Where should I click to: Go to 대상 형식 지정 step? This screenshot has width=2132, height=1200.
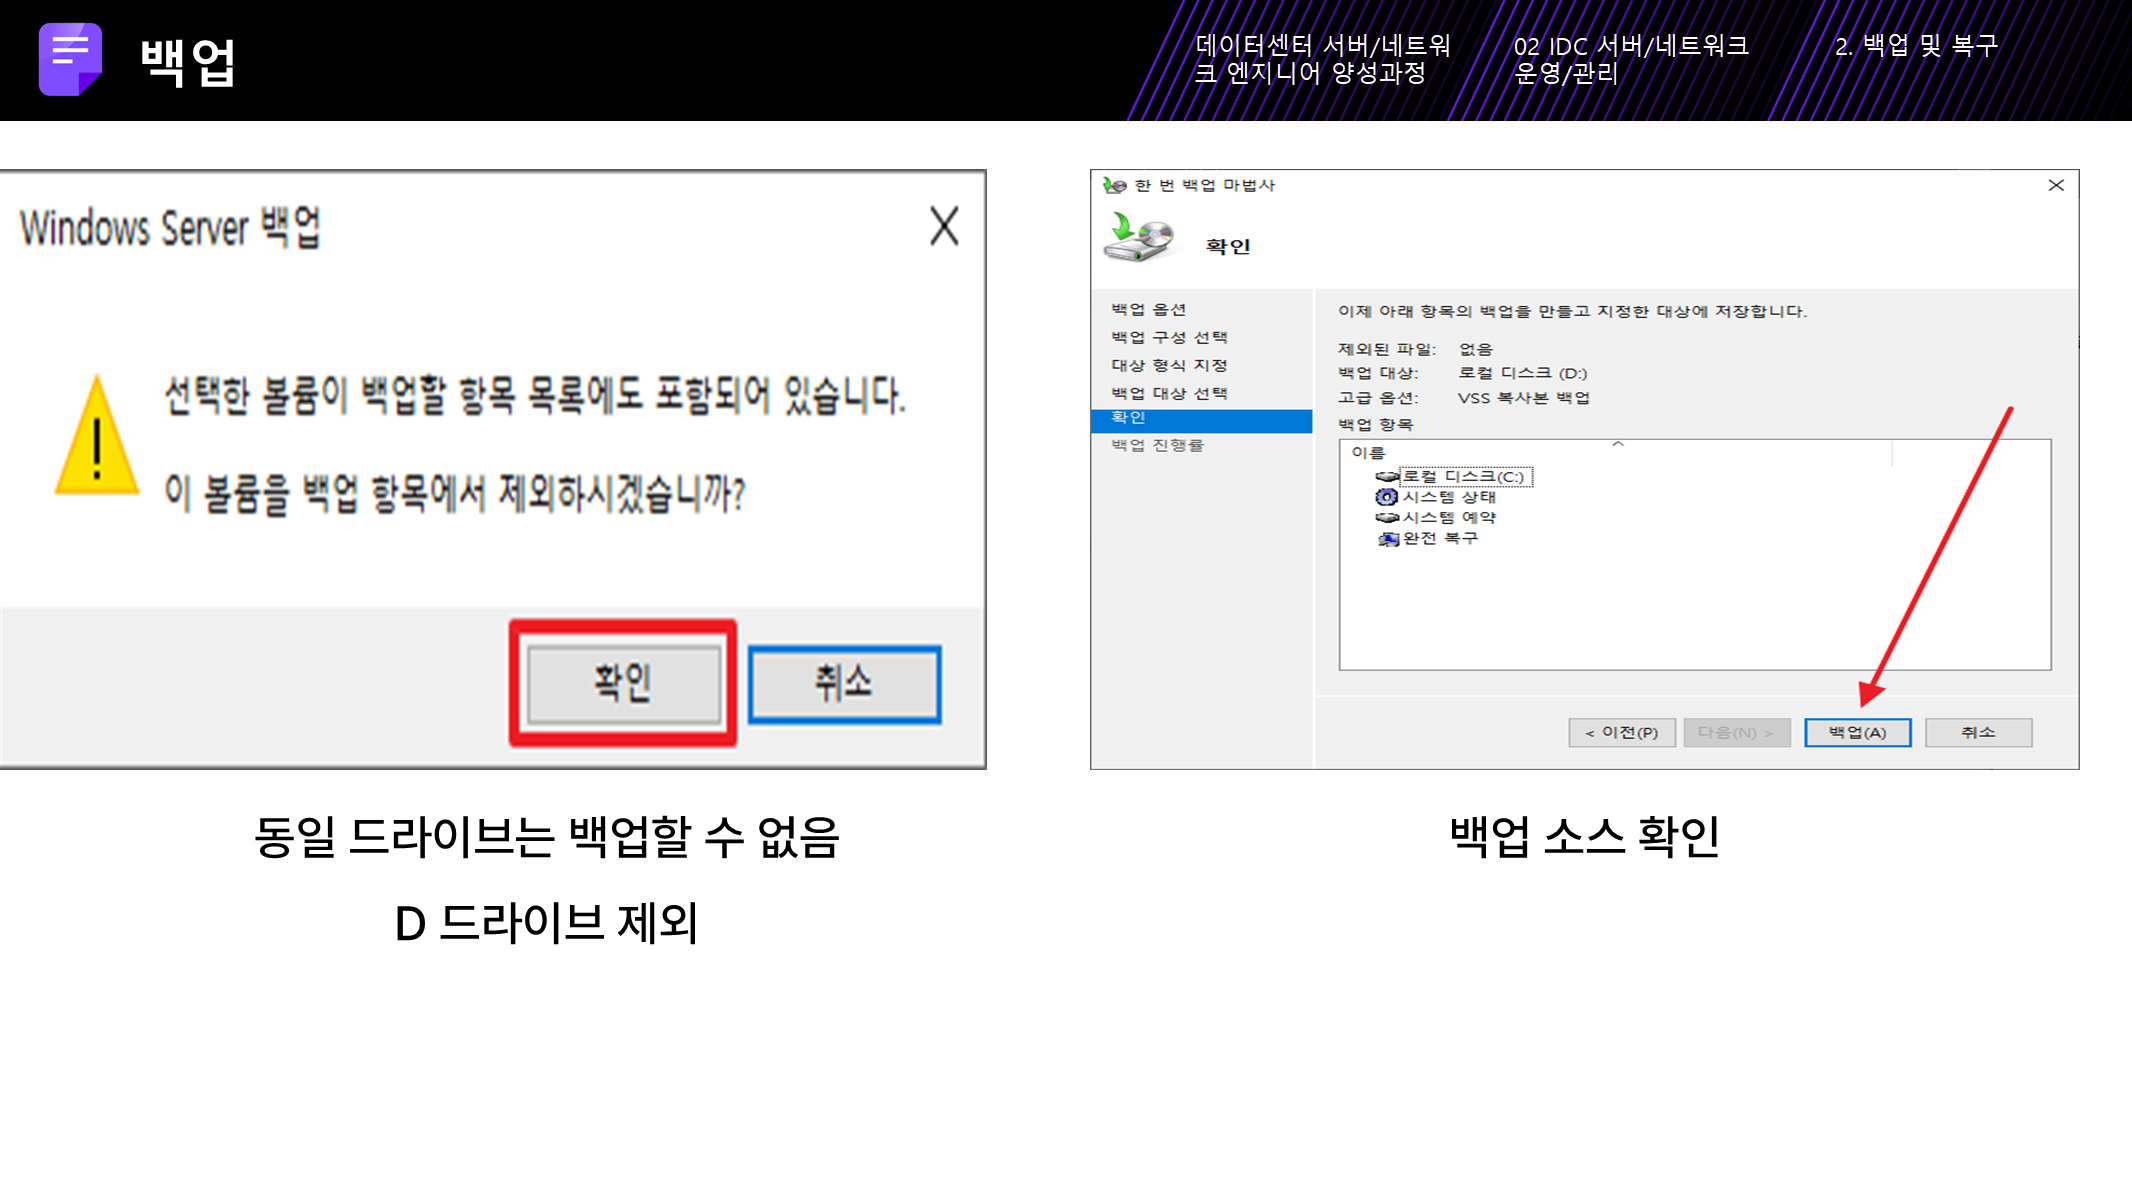pos(1169,366)
